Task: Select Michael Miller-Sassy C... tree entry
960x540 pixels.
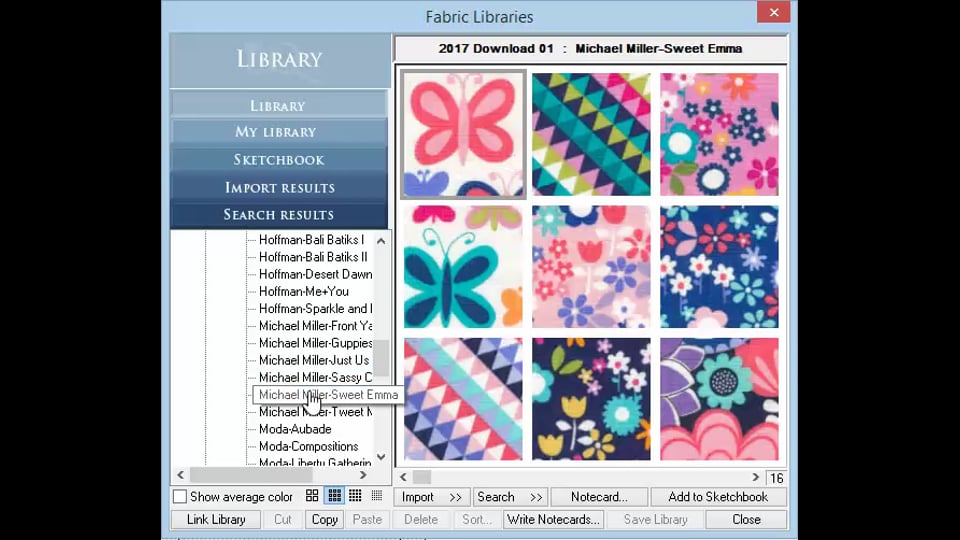Action: point(315,377)
